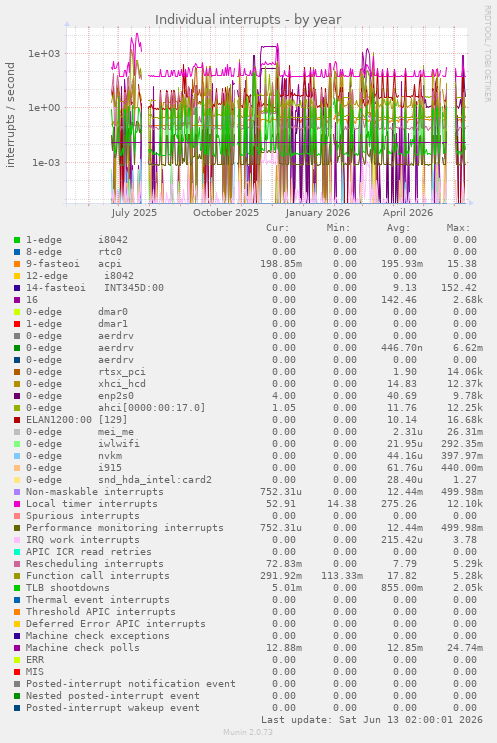The image size is (497, 743).
Task: Click the rtsx_pci legend color swatch
Action: tap(17, 372)
